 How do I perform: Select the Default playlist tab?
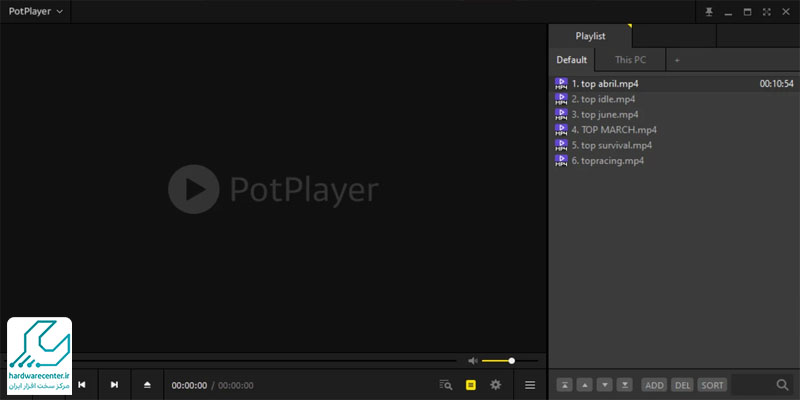point(571,60)
